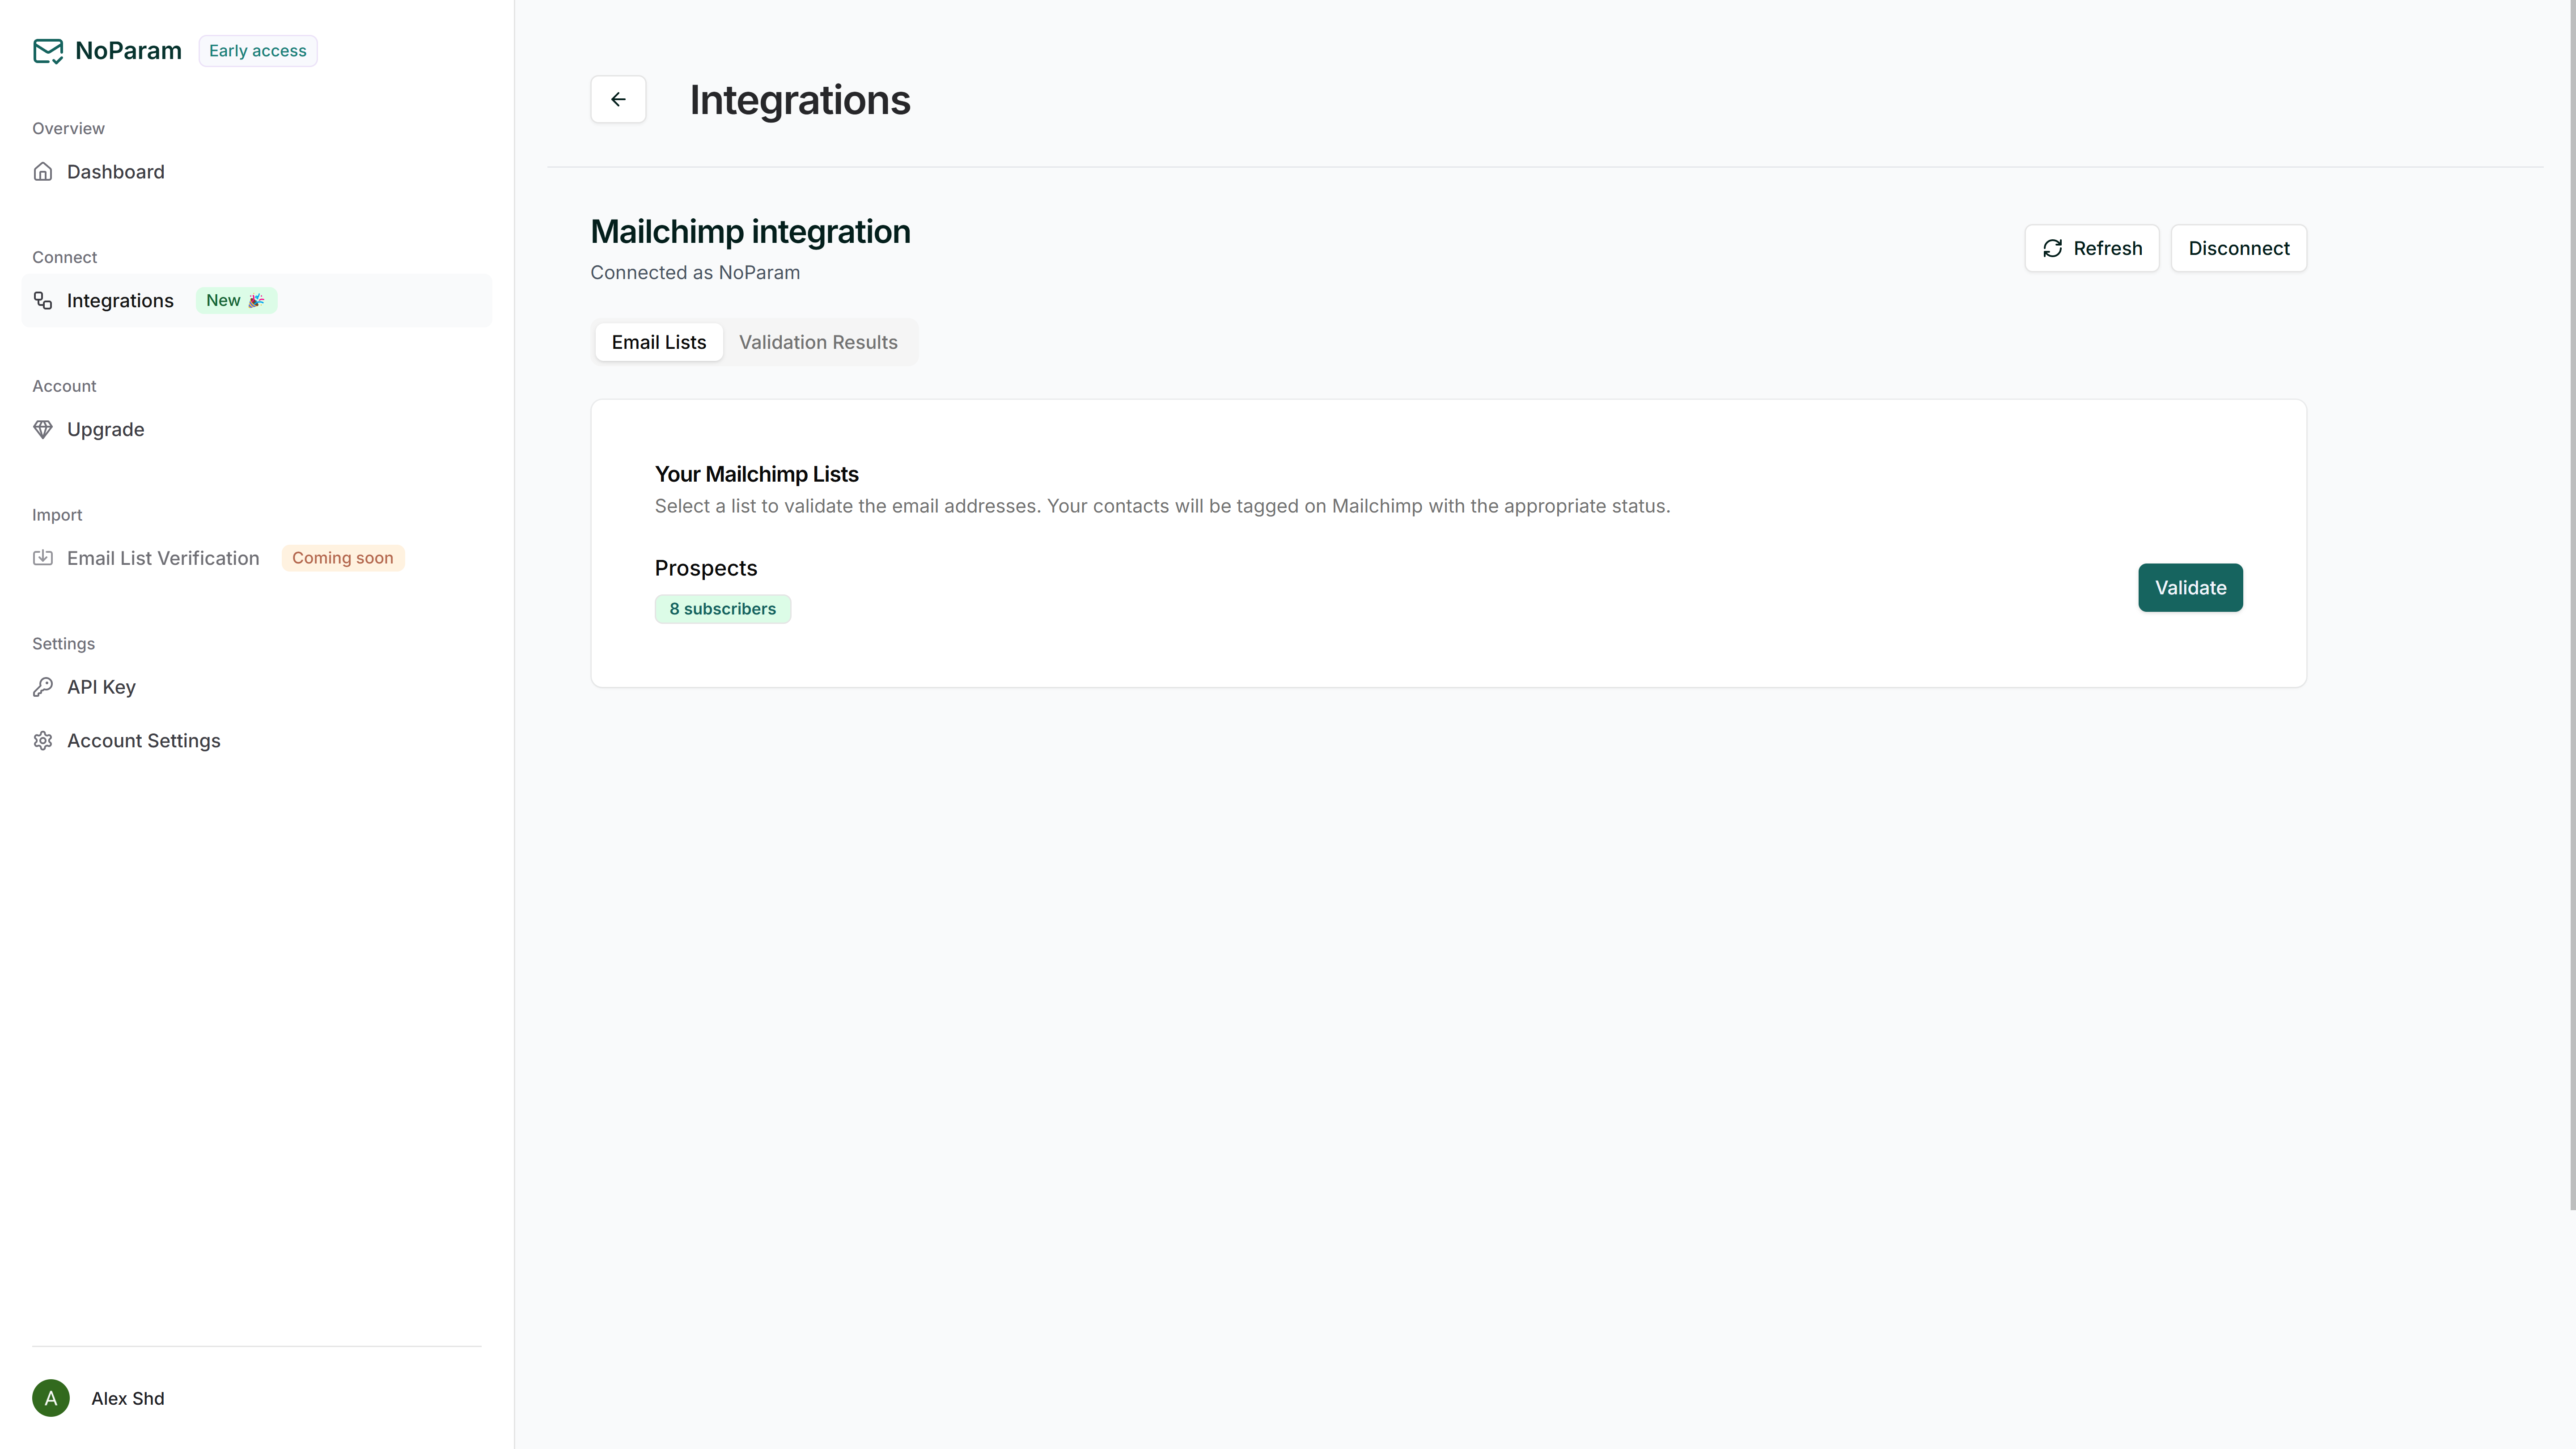Click the Your Mailchimp Lists heading

(757, 474)
